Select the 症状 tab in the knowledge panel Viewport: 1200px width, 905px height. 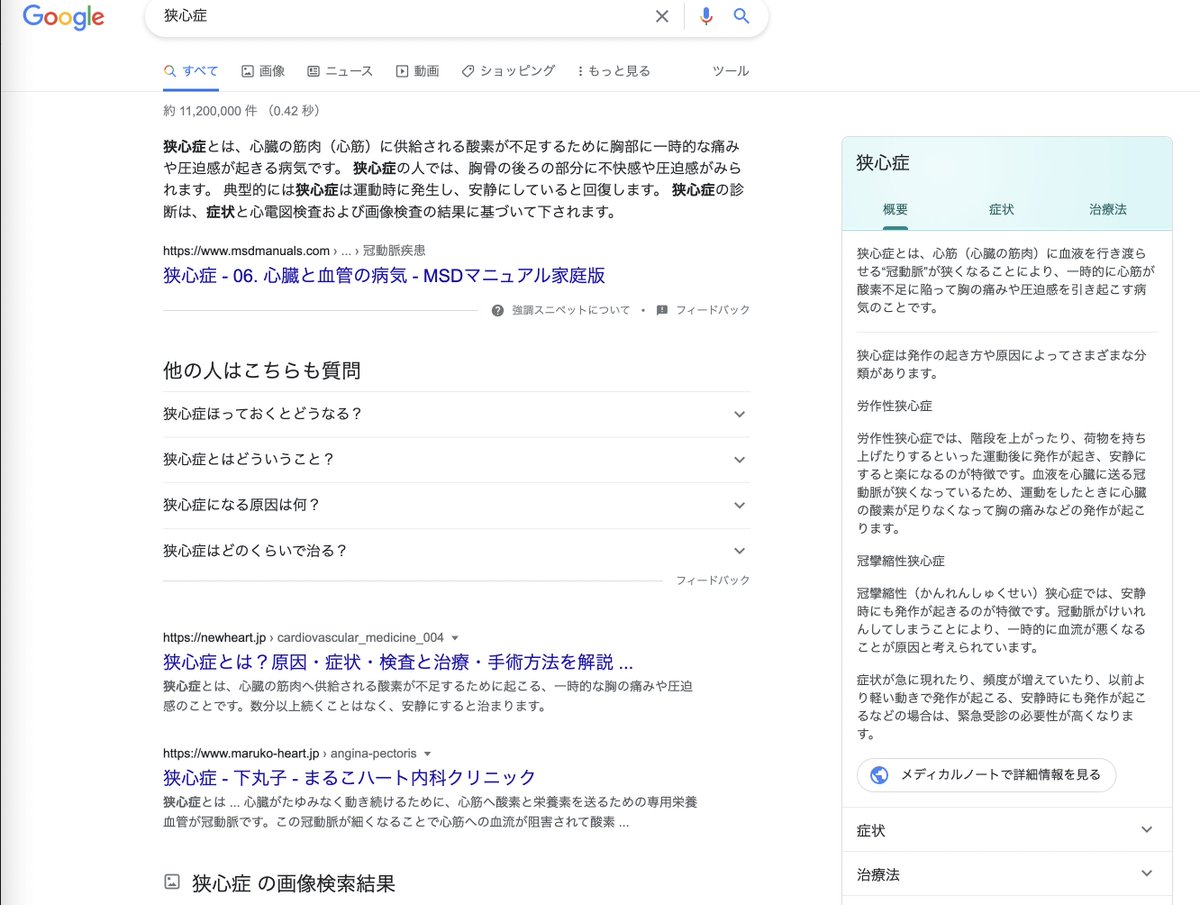(x=1001, y=210)
